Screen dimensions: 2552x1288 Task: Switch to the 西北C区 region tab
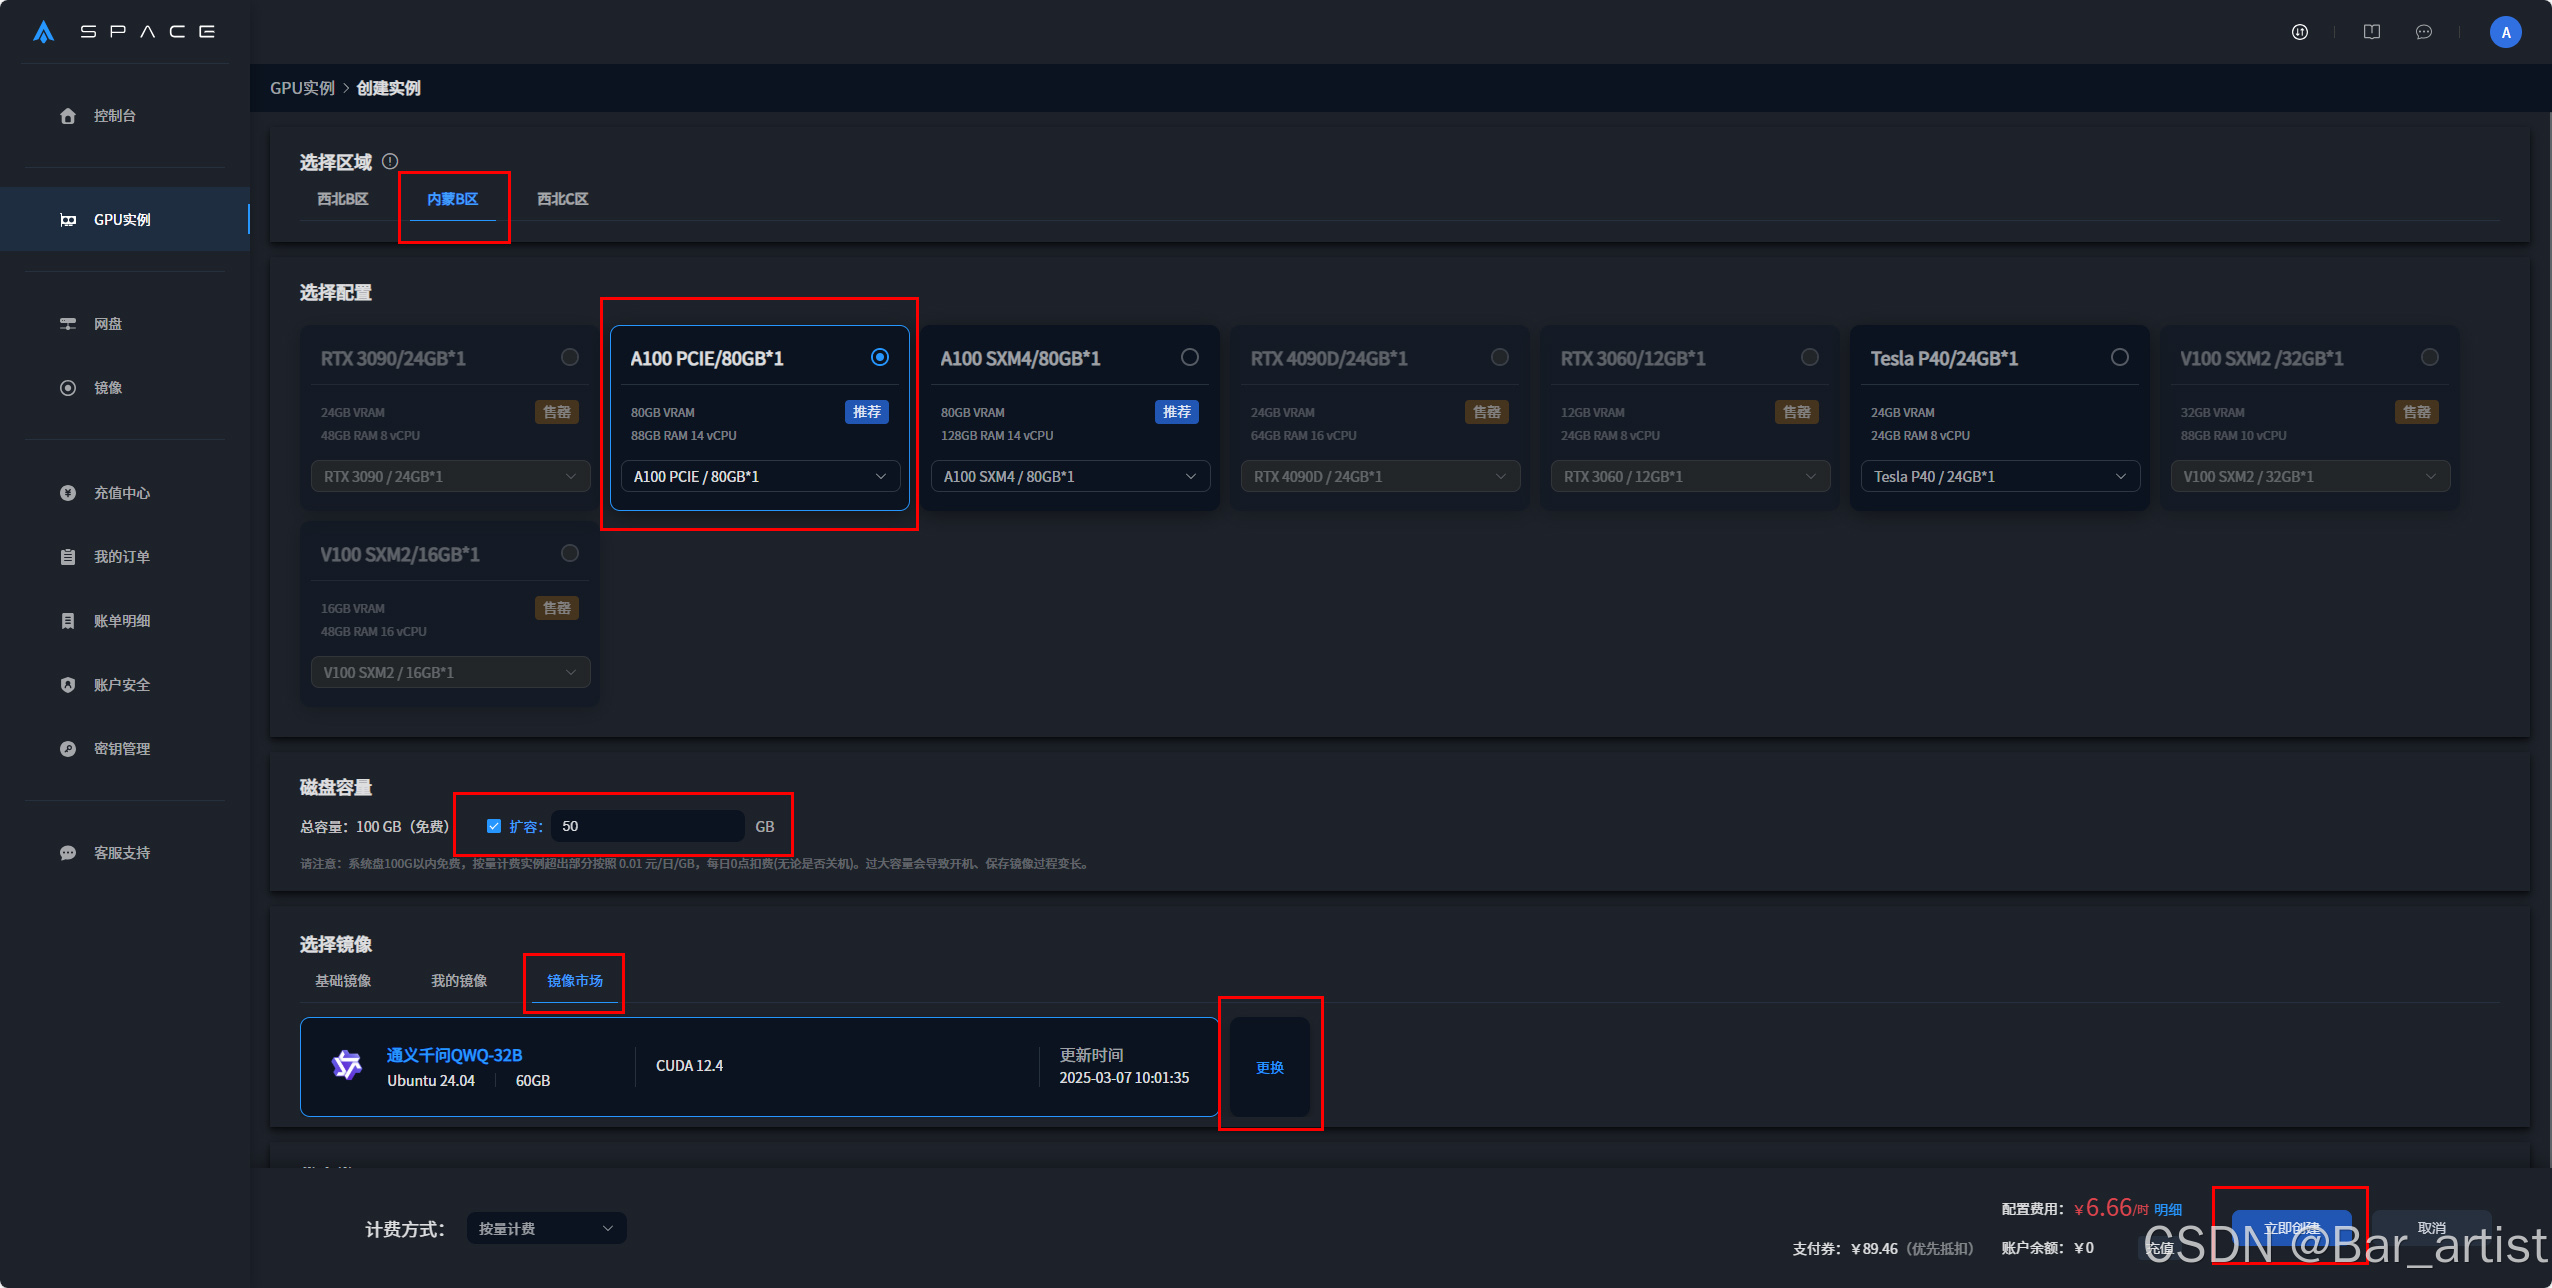click(562, 199)
